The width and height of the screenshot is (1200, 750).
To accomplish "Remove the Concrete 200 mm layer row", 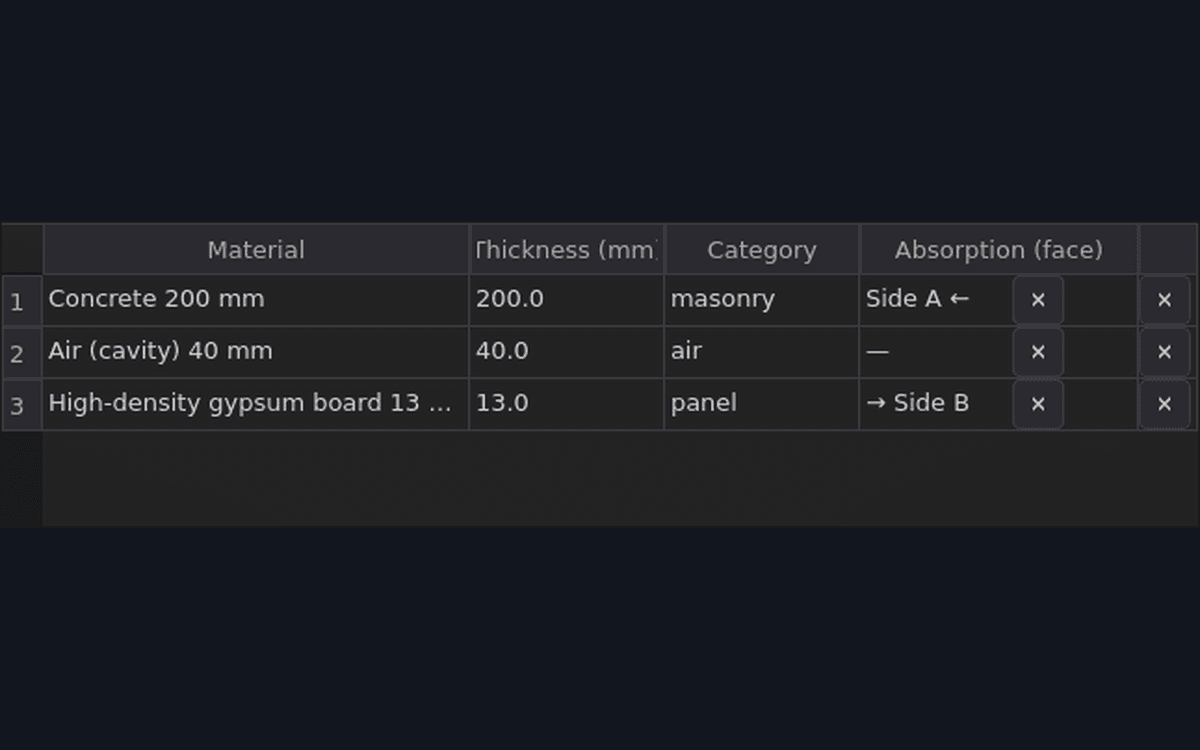I will [x=1164, y=300].
